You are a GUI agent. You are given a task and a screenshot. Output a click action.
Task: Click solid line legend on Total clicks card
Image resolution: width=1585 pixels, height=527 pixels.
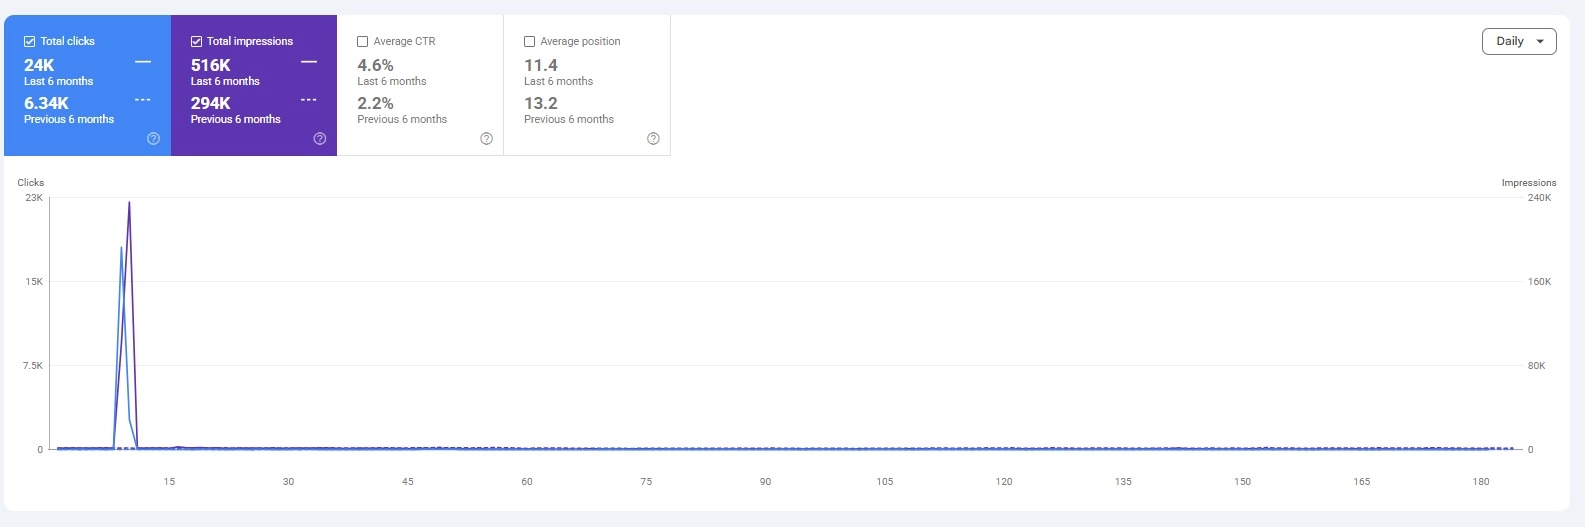pos(143,62)
